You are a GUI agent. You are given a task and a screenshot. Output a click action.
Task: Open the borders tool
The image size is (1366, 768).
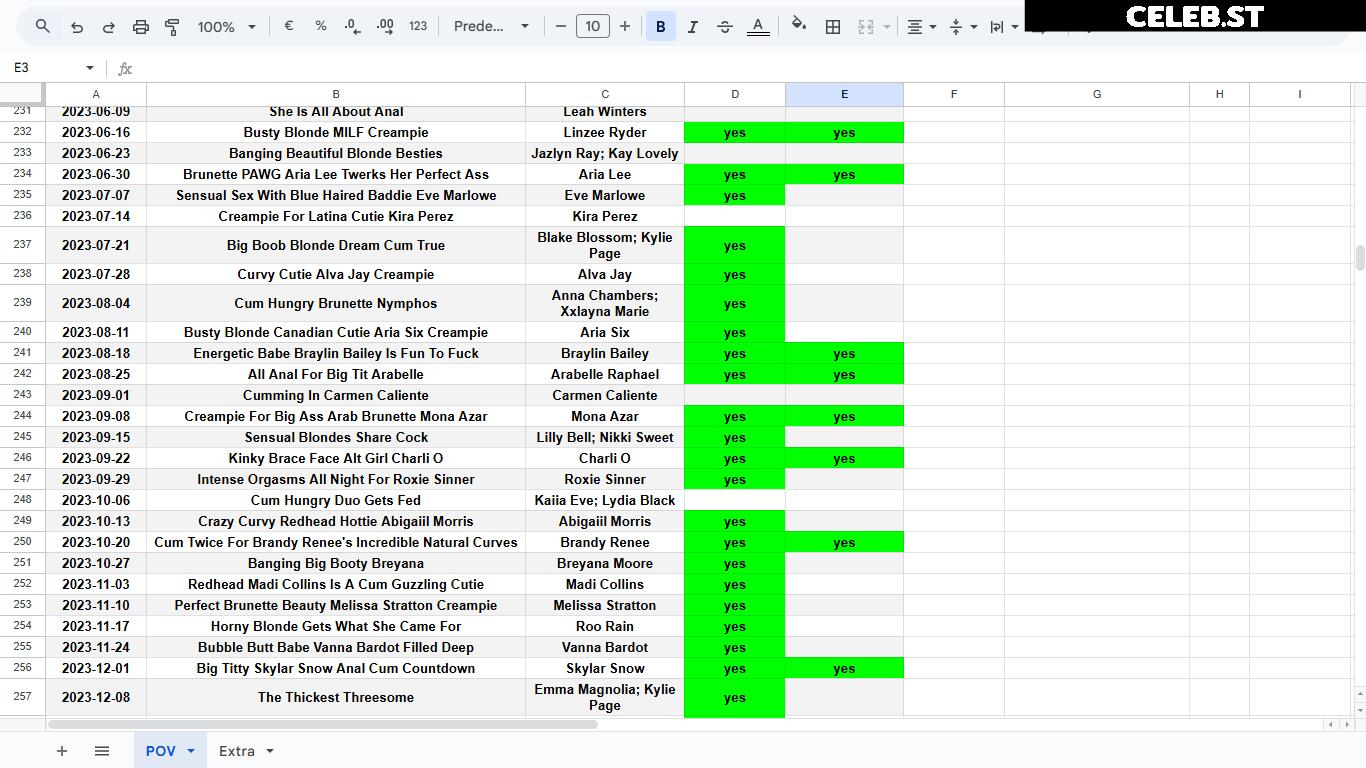pos(832,27)
